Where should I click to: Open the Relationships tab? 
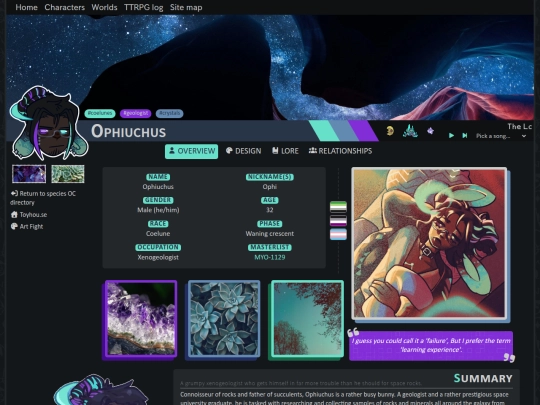click(340, 151)
